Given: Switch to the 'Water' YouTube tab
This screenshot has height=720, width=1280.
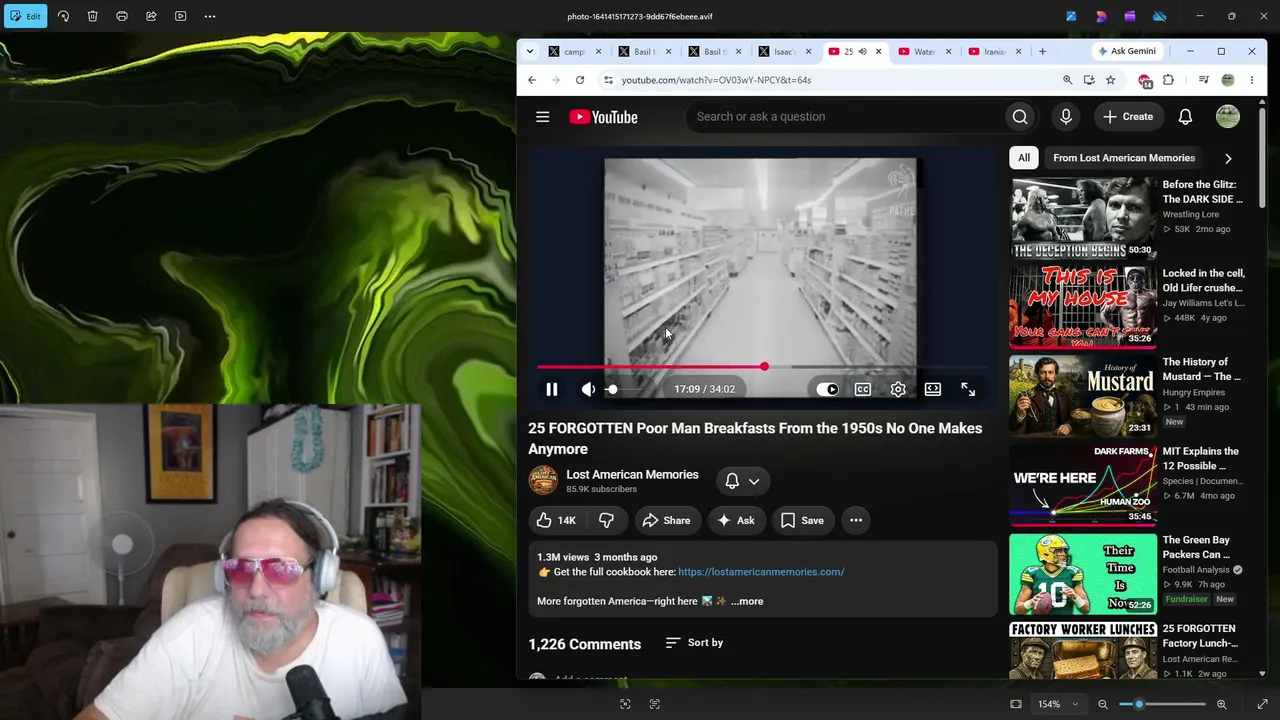Looking at the screenshot, I should point(924,51).
